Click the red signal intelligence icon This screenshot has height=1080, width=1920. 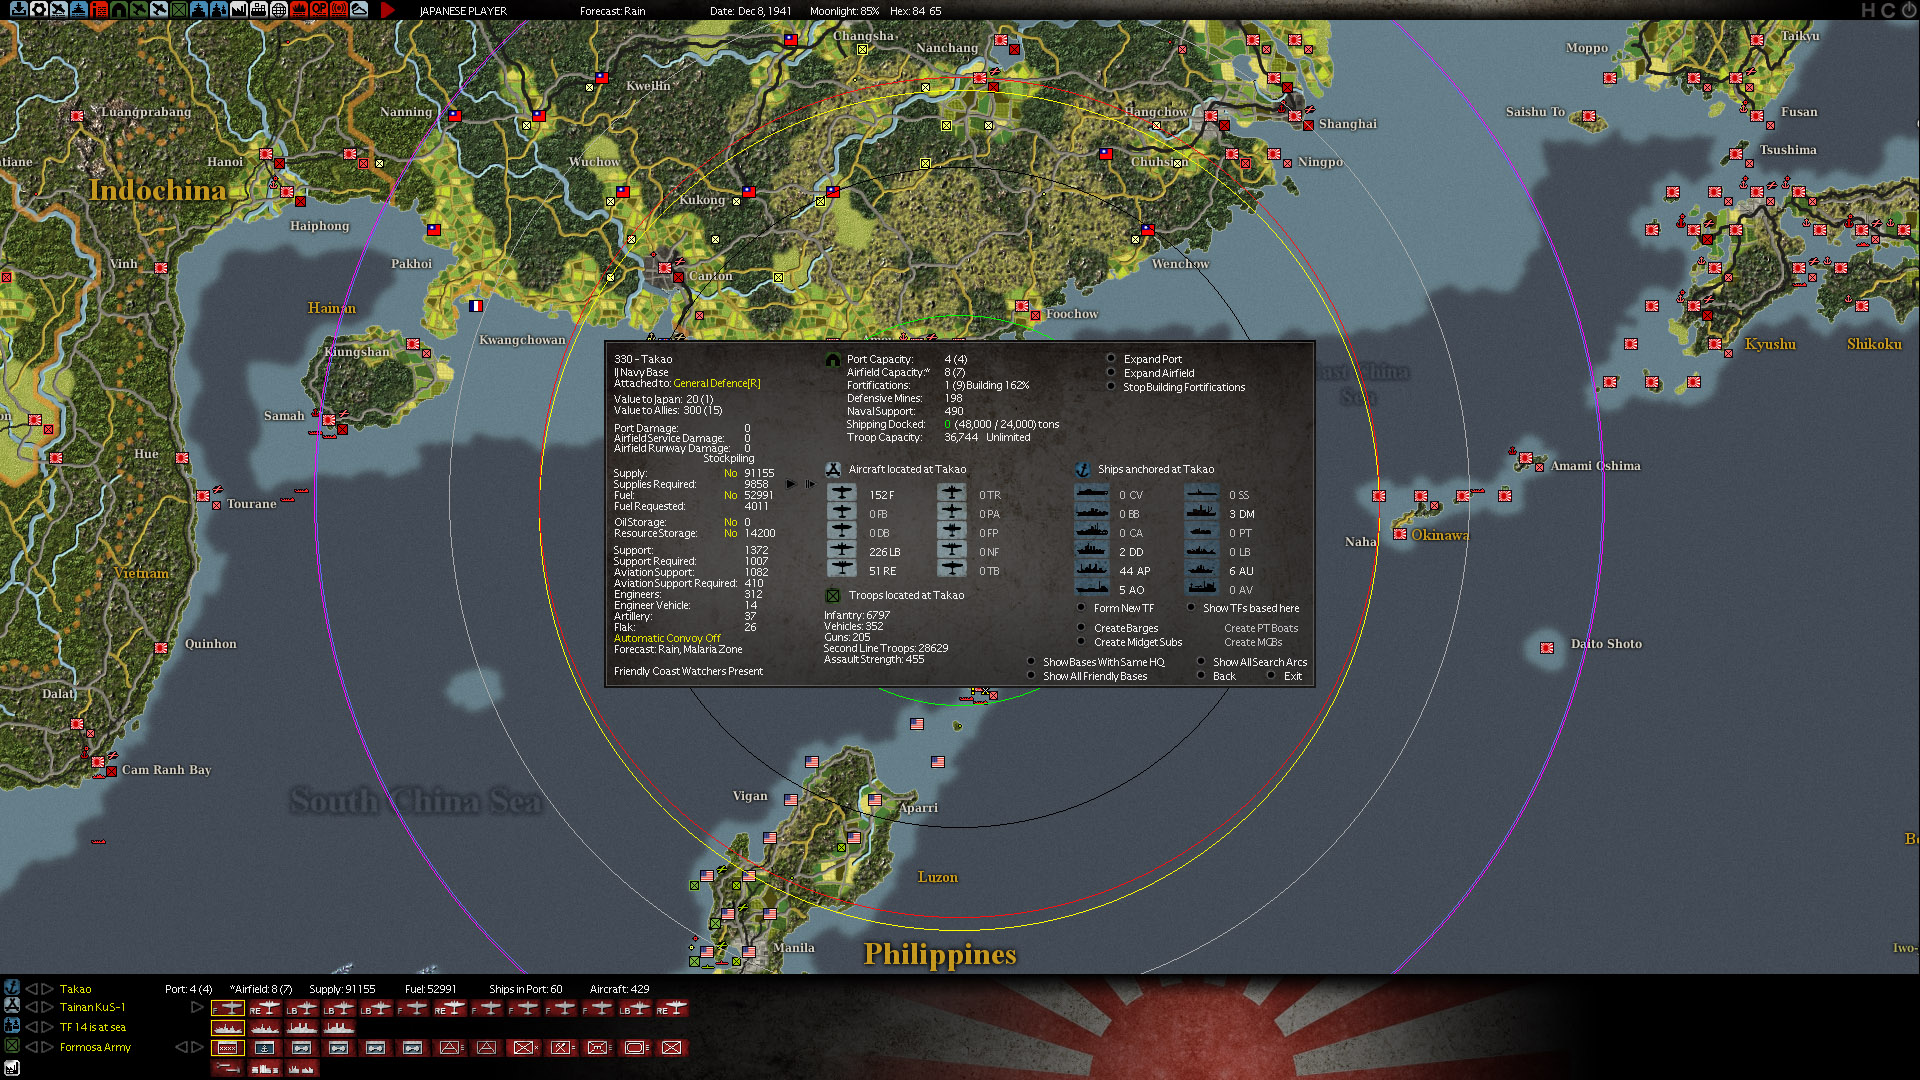[x=338, y=10]
